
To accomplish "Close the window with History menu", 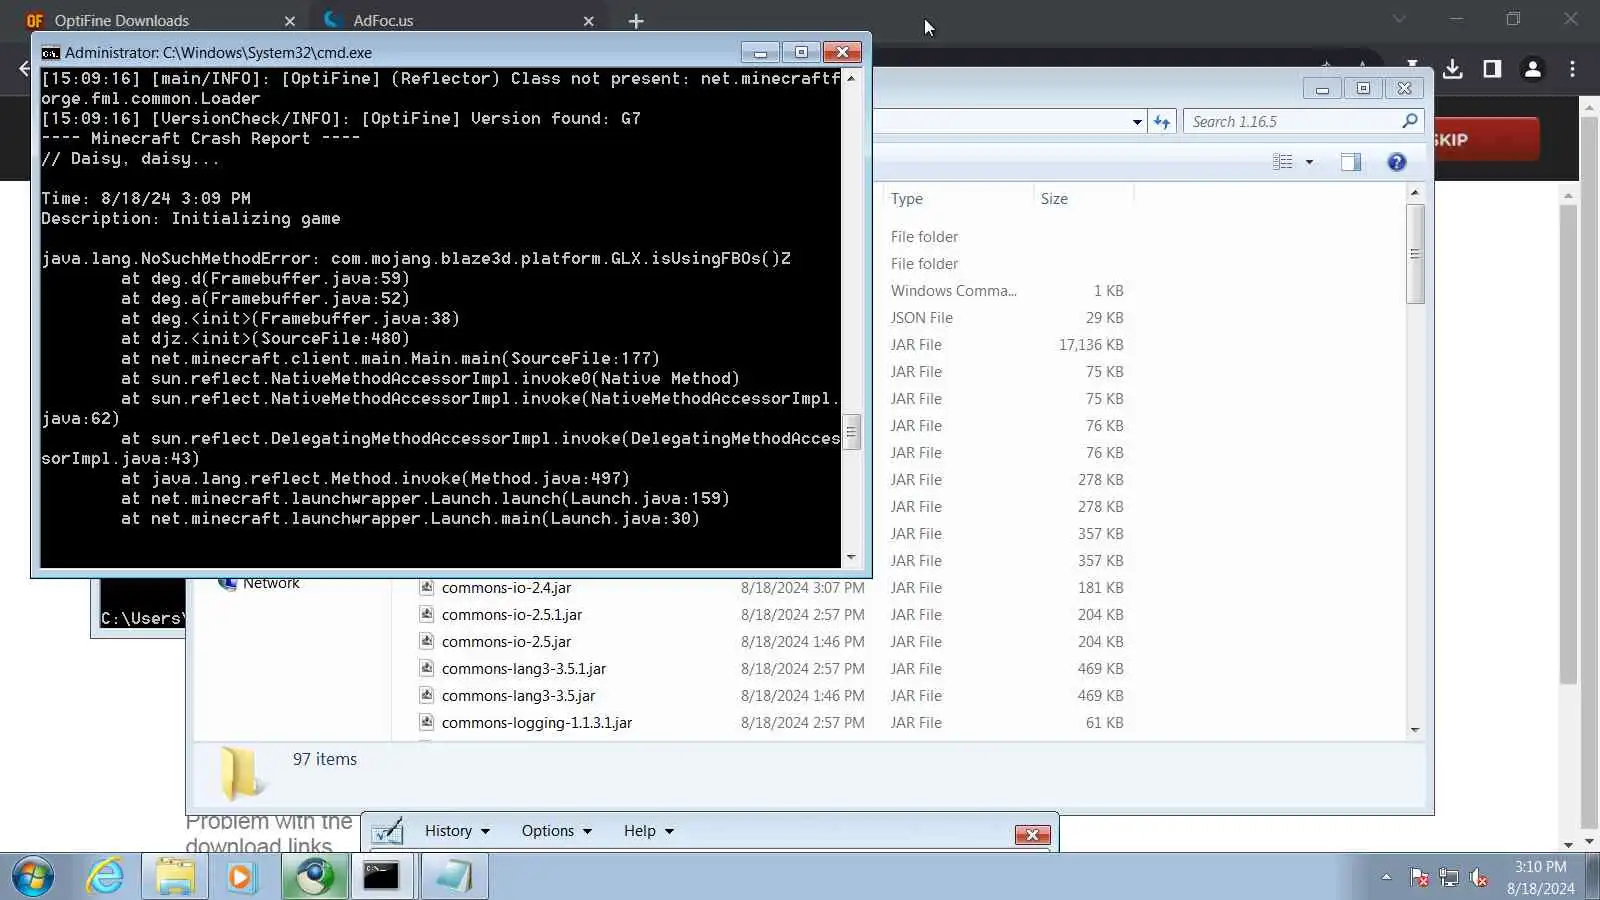I will (1032, 835).
